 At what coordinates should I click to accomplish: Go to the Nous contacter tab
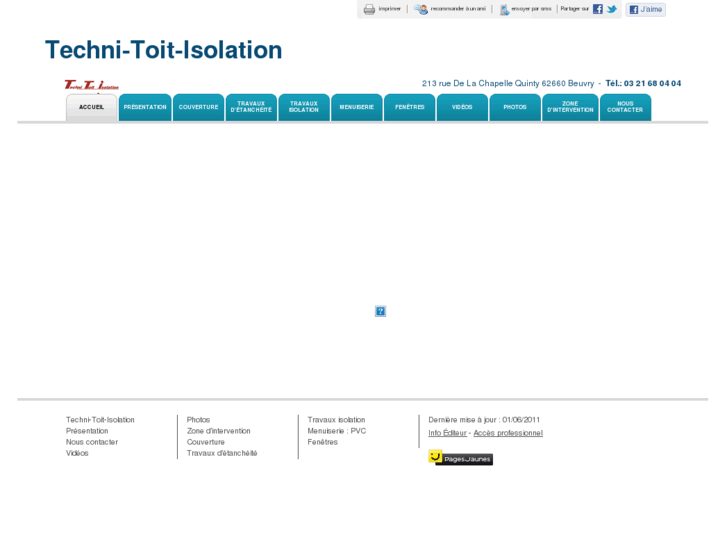point(625,108)
